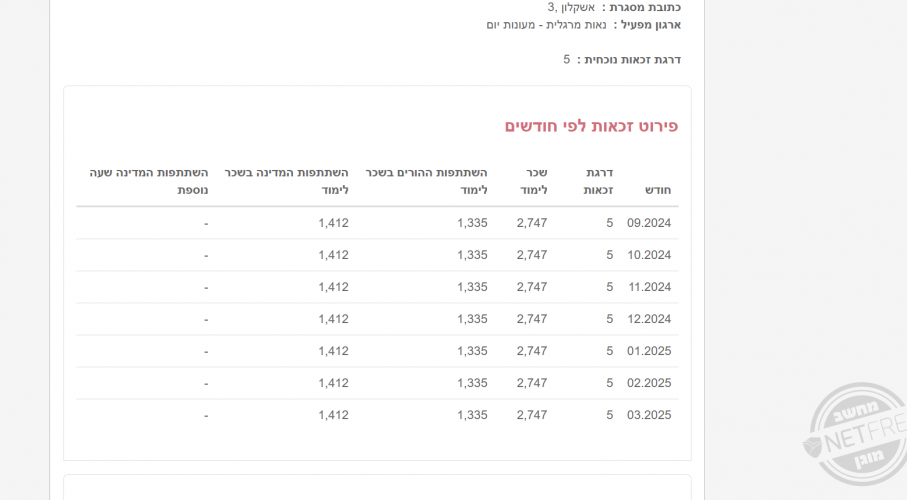
Task: Select the 10.2024 month cell
Action: click(649, 255)
